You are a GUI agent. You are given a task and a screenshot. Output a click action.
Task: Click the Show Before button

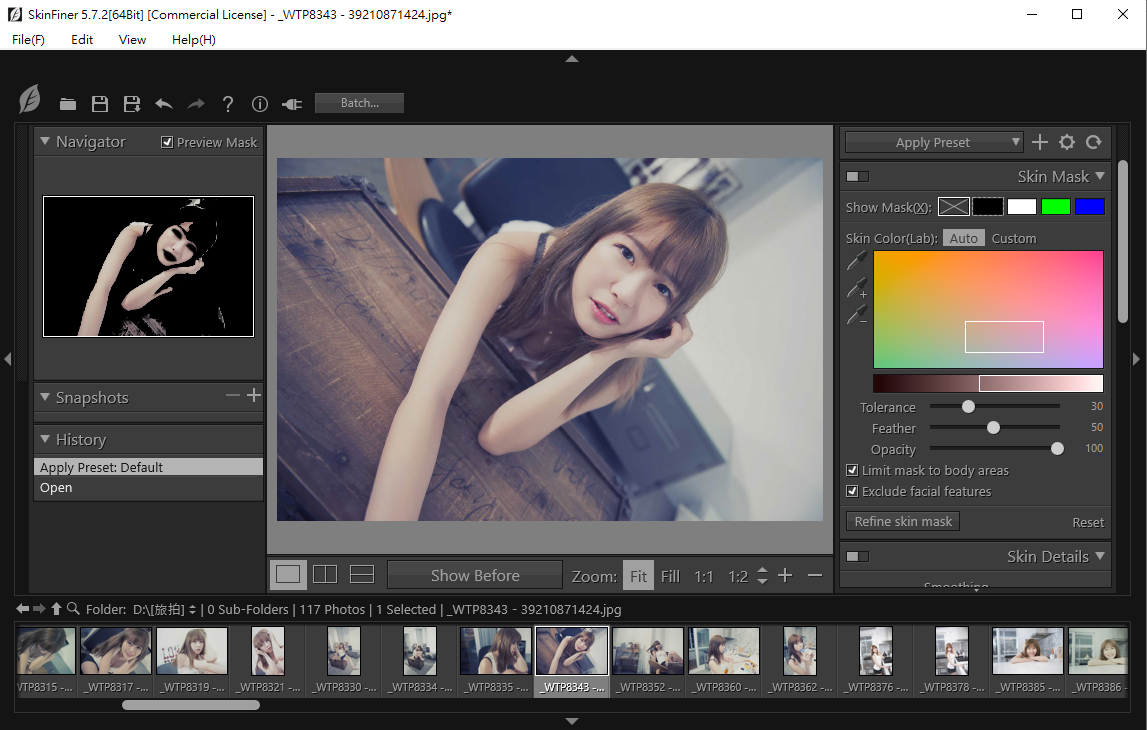tap(475, 575)
